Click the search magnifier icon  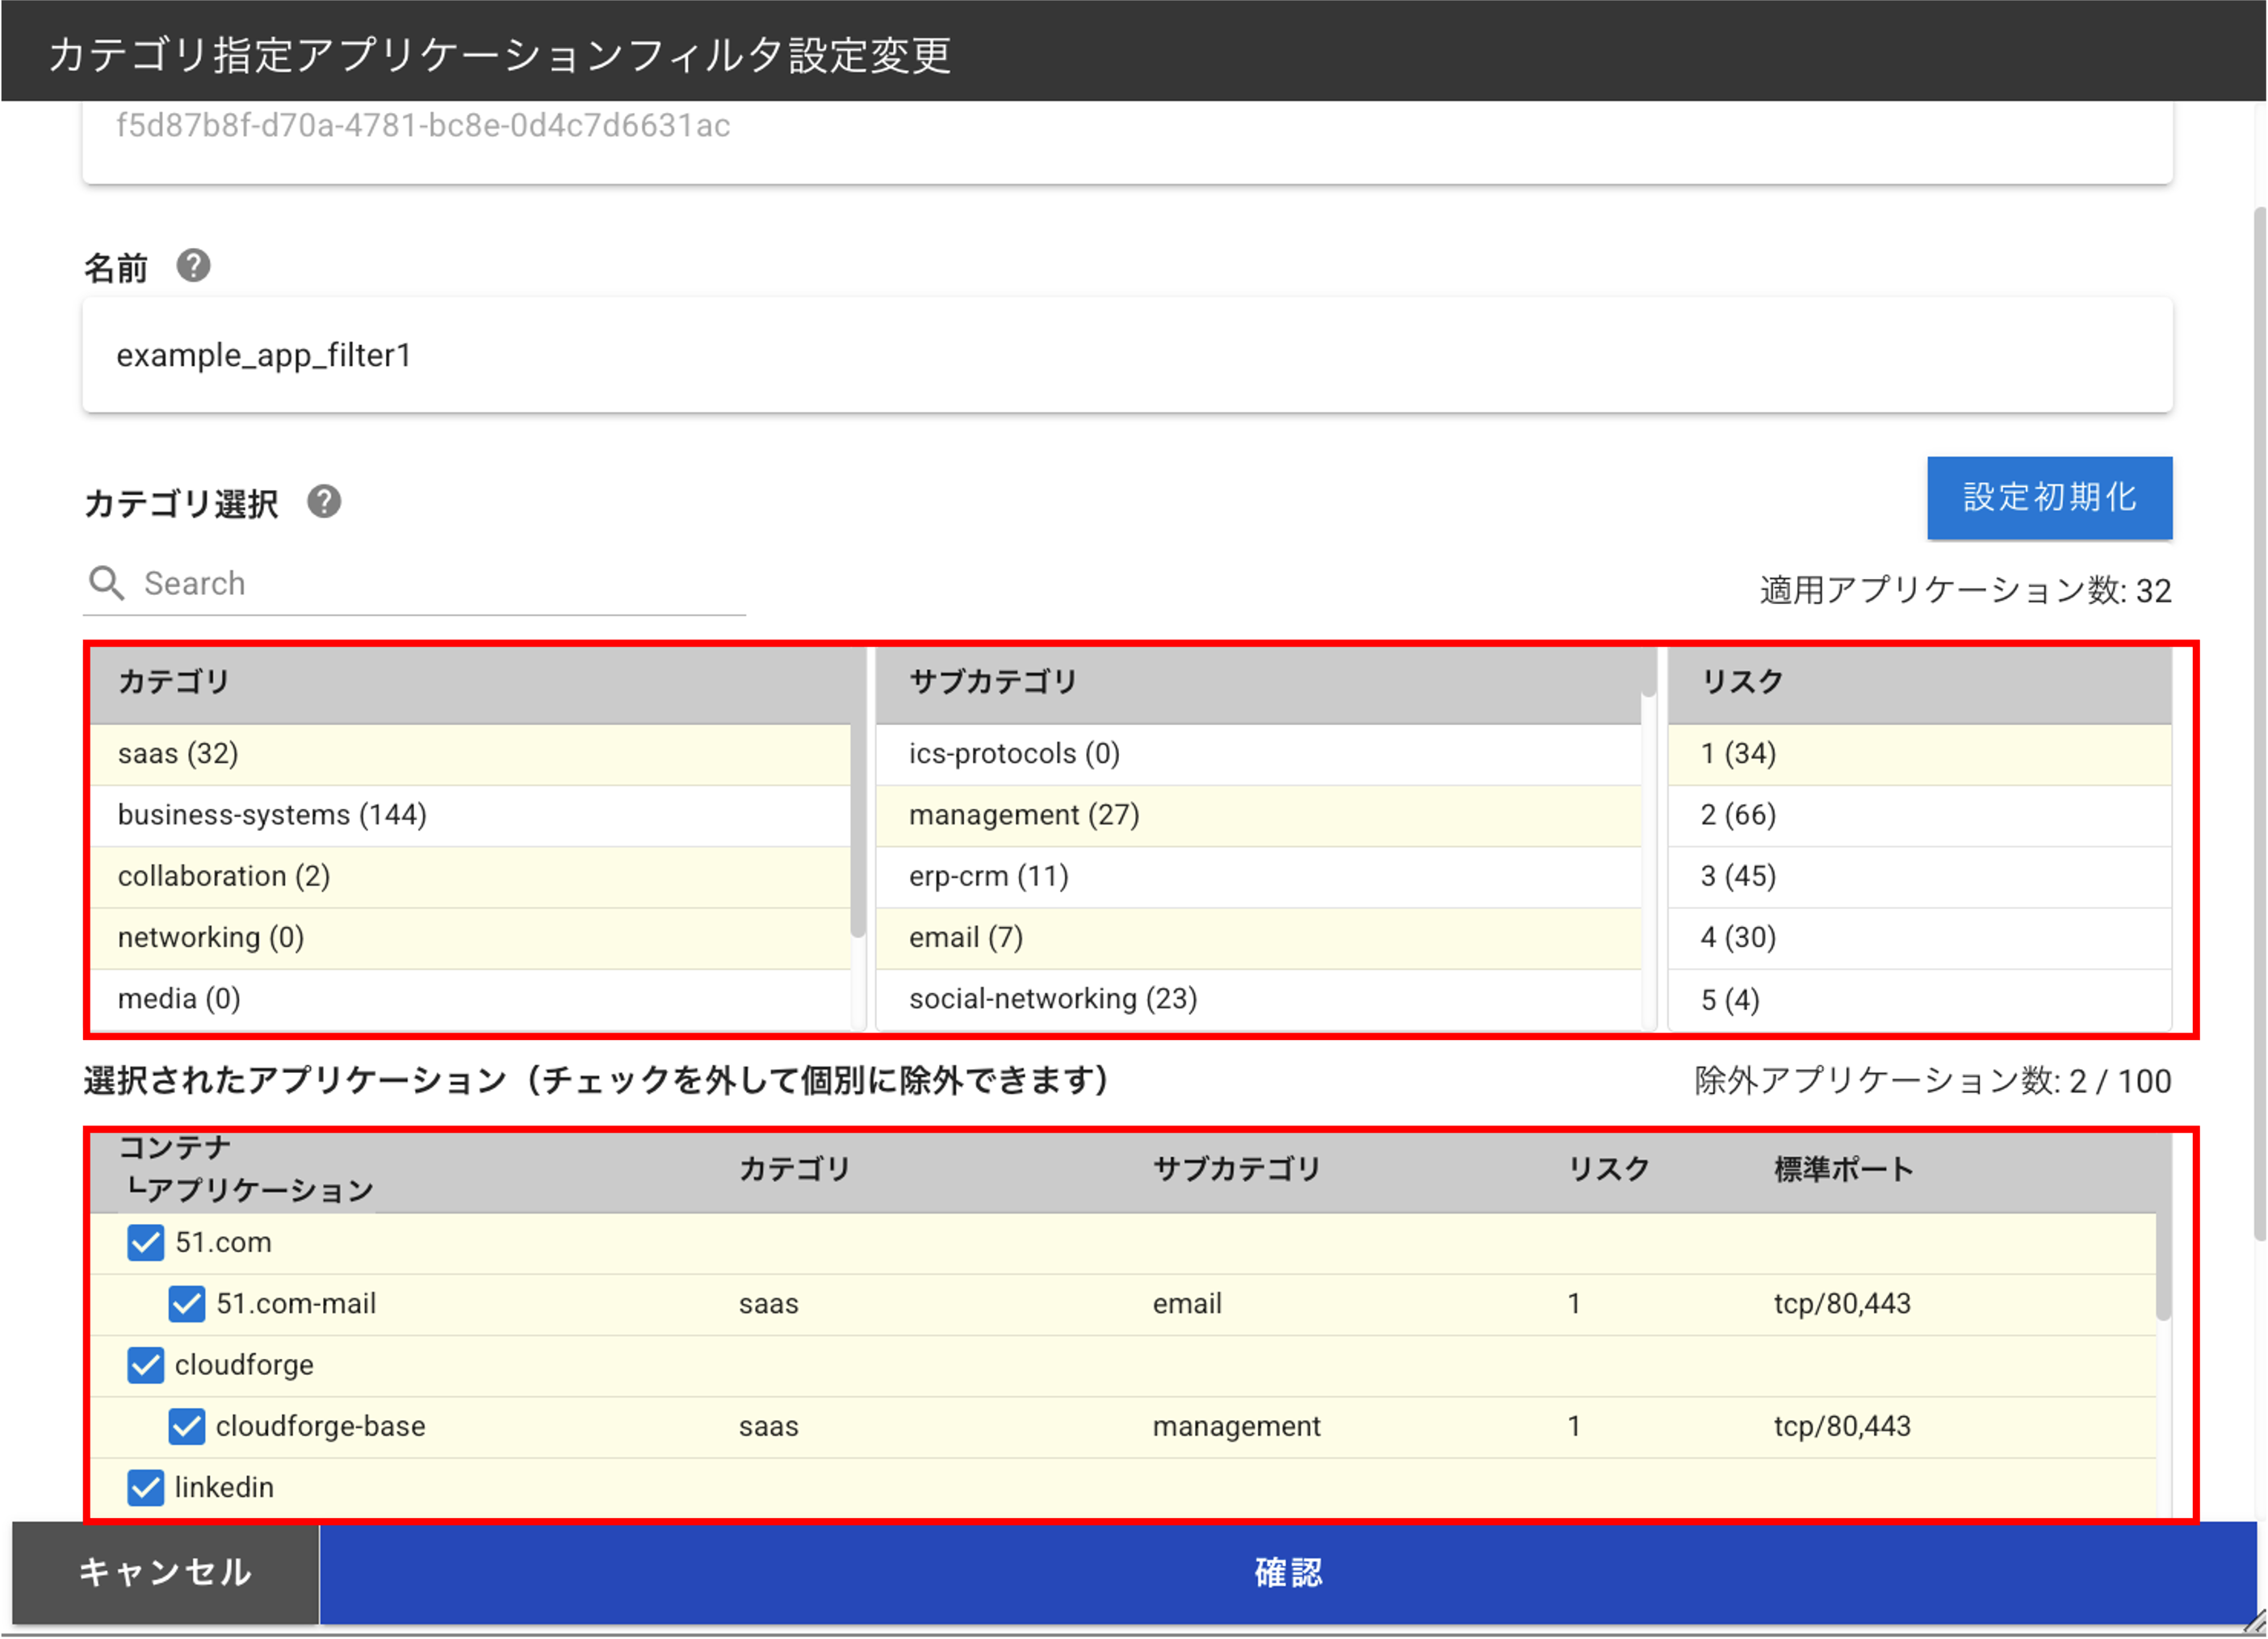tap(107, 583)
